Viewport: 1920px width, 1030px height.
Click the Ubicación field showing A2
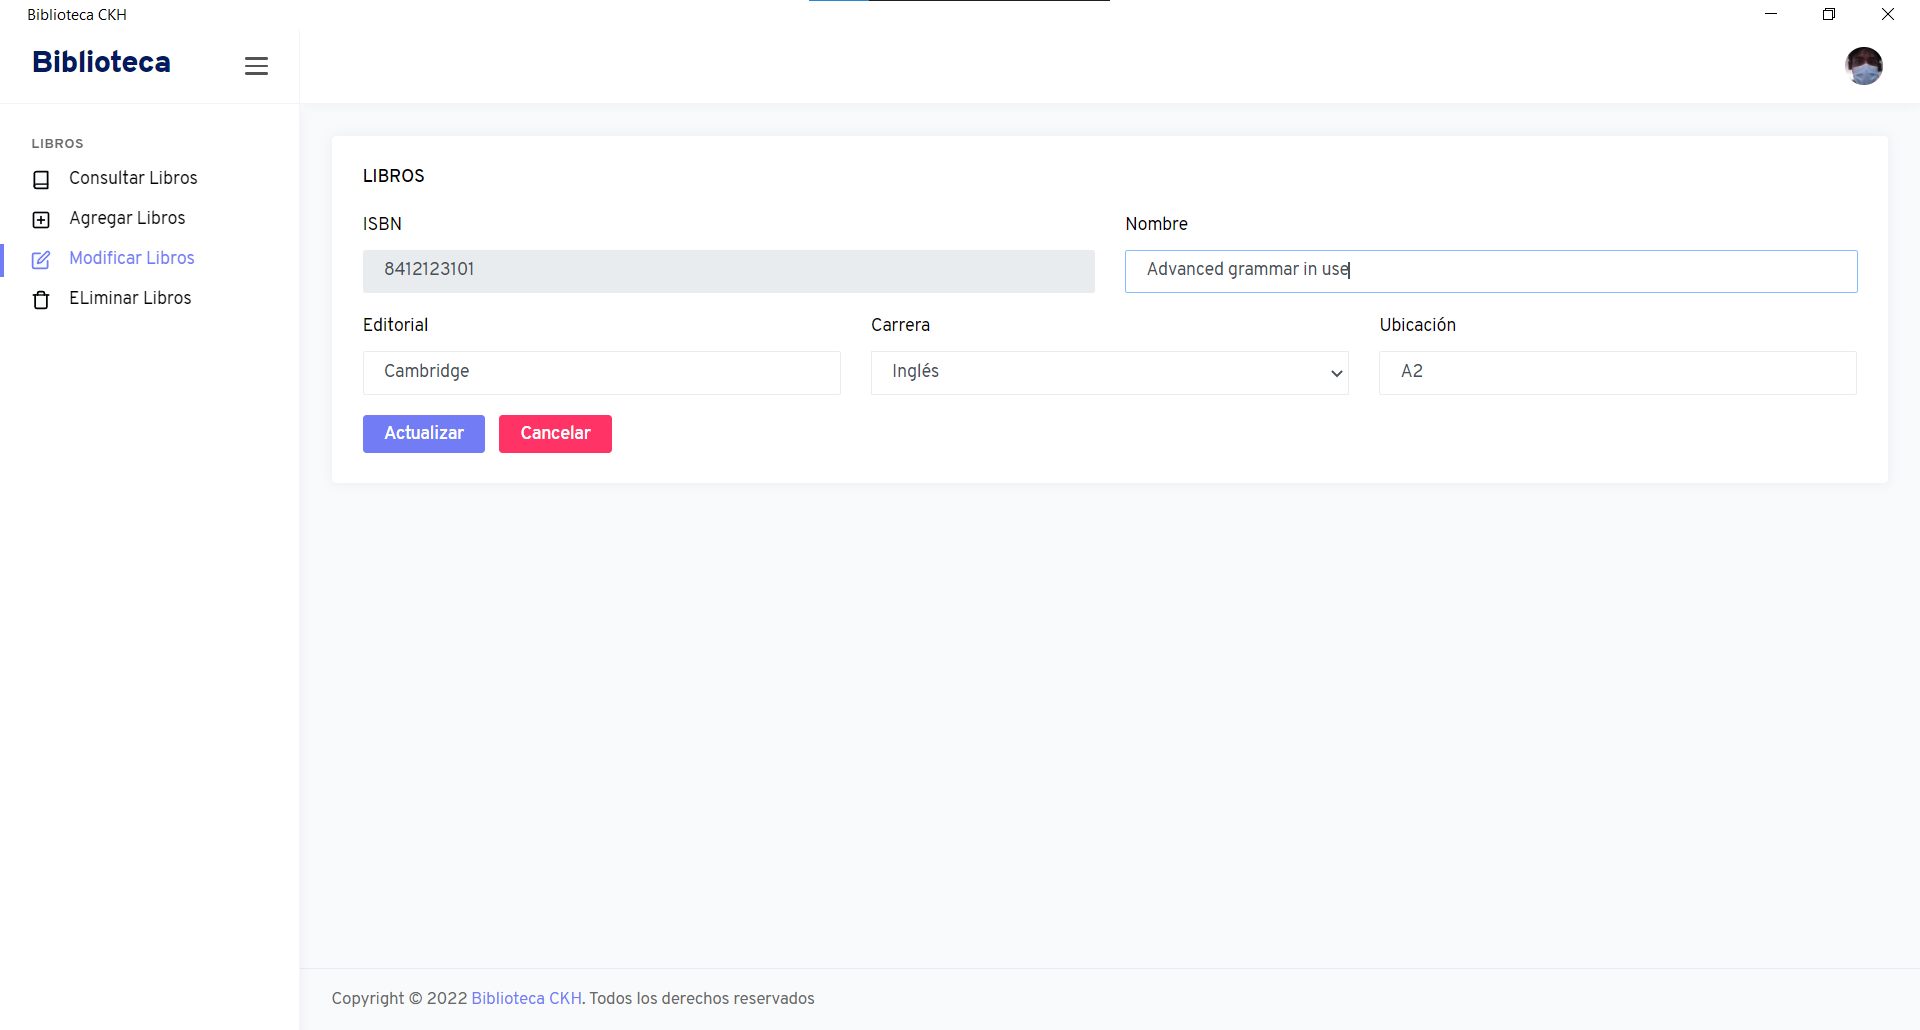1616,372
